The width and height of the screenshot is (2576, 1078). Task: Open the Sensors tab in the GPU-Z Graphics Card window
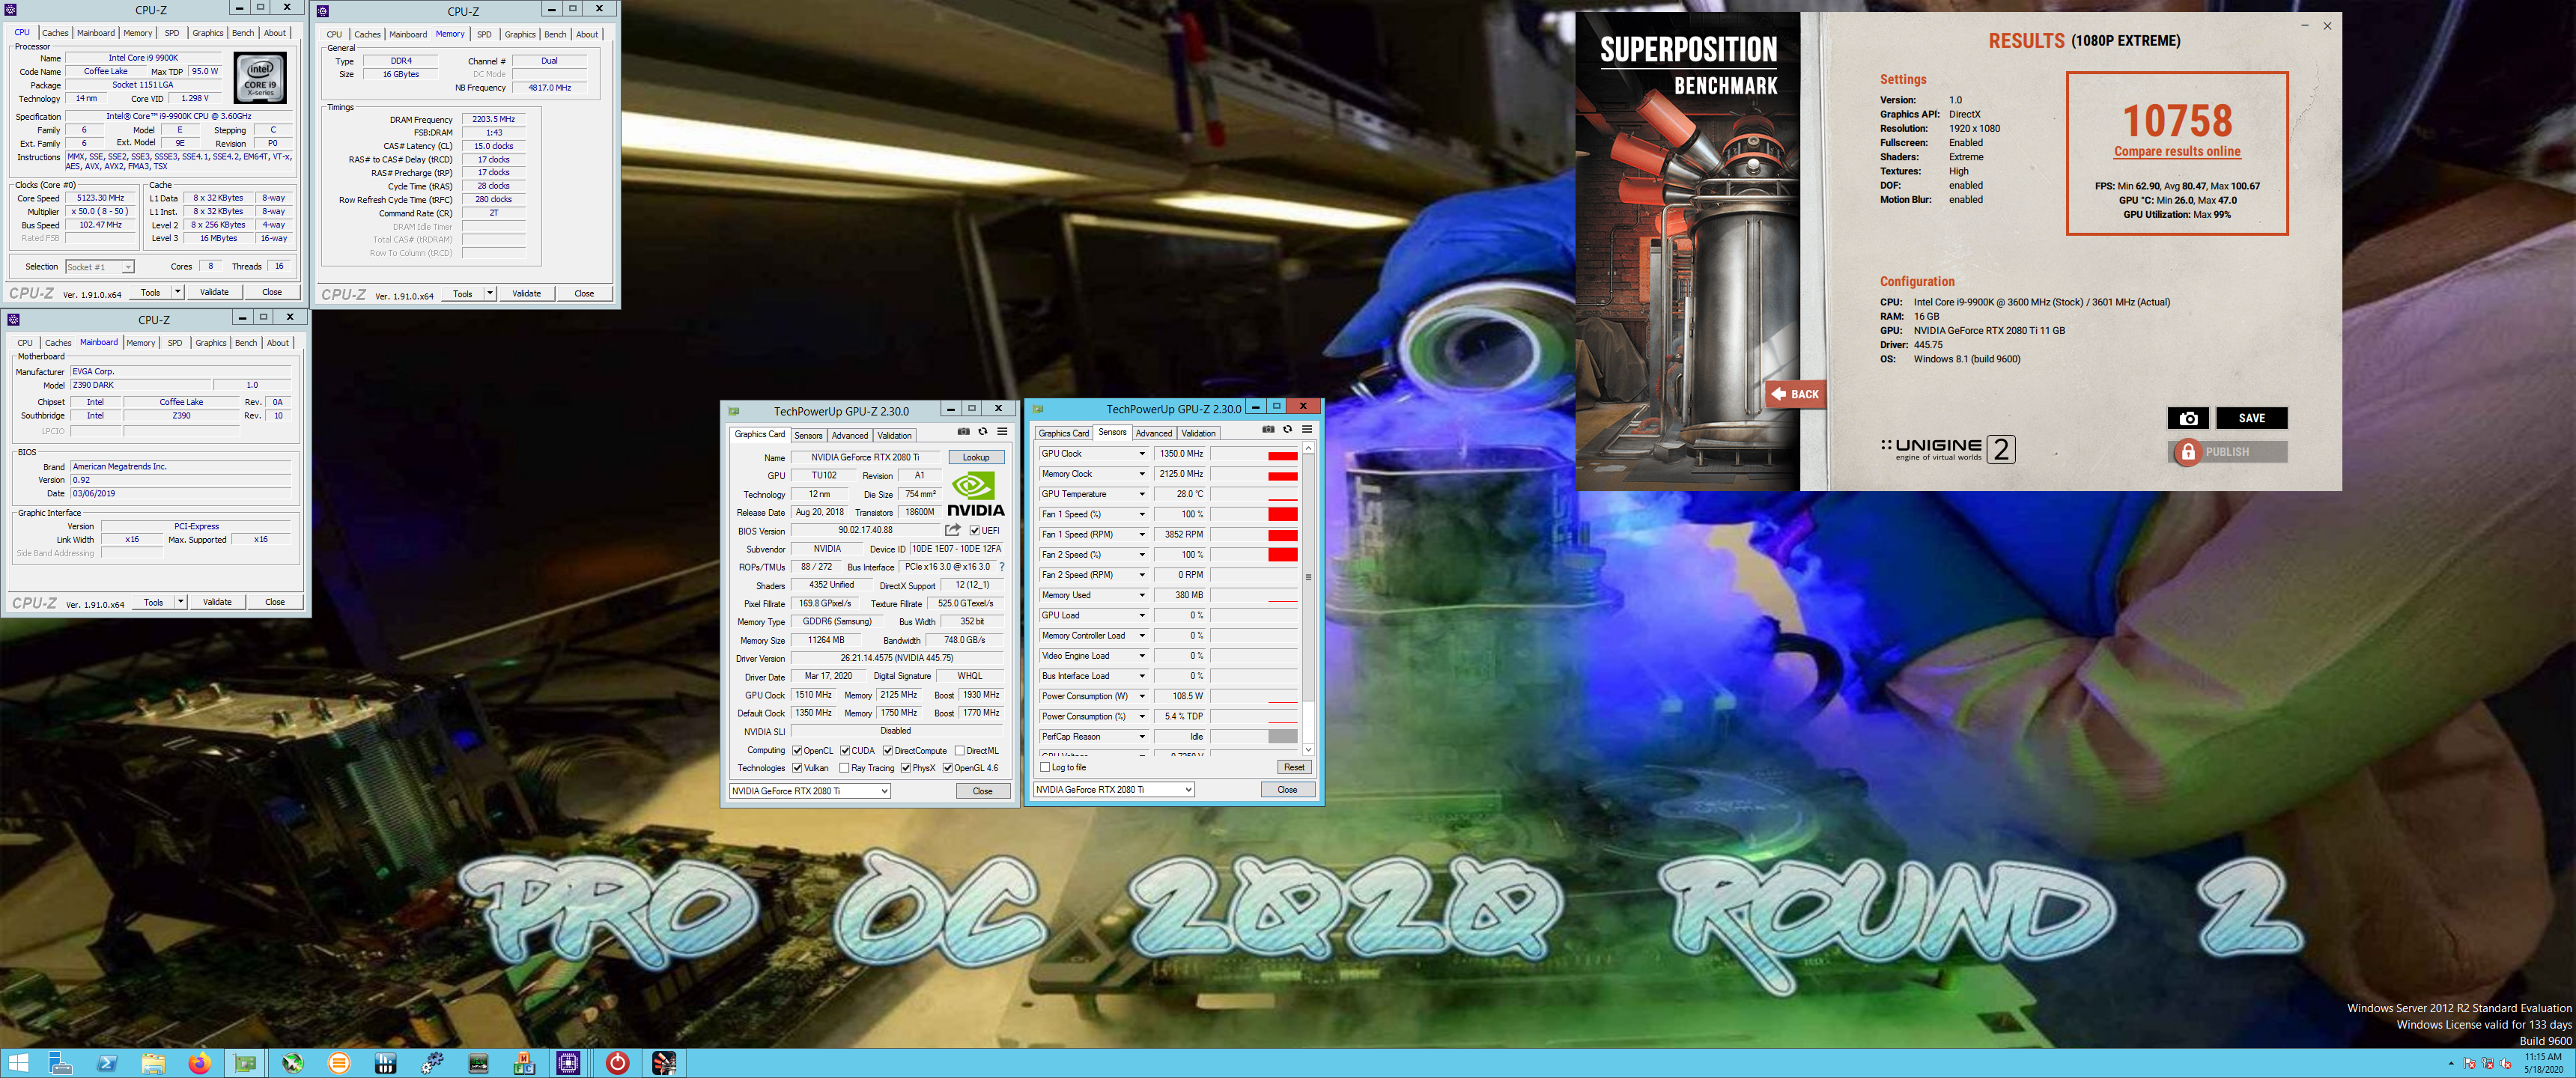tap(808, 435)
